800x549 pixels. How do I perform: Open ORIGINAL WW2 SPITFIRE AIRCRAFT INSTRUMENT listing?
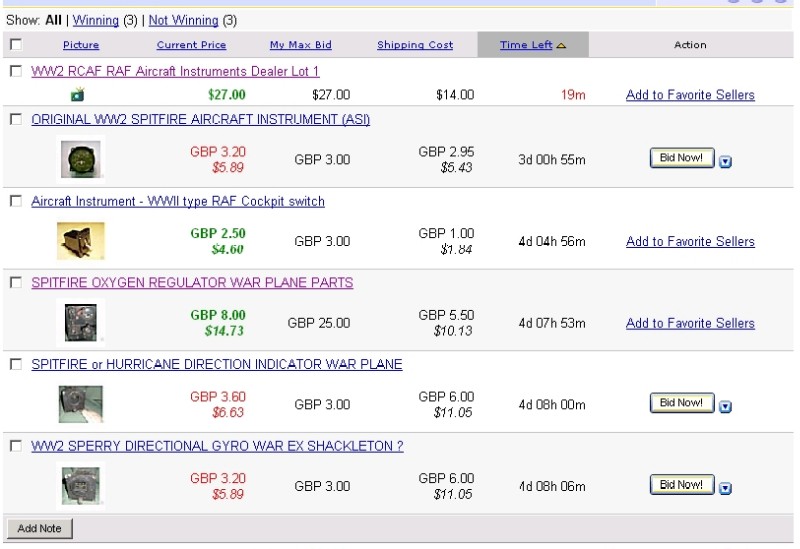point(201,119)
